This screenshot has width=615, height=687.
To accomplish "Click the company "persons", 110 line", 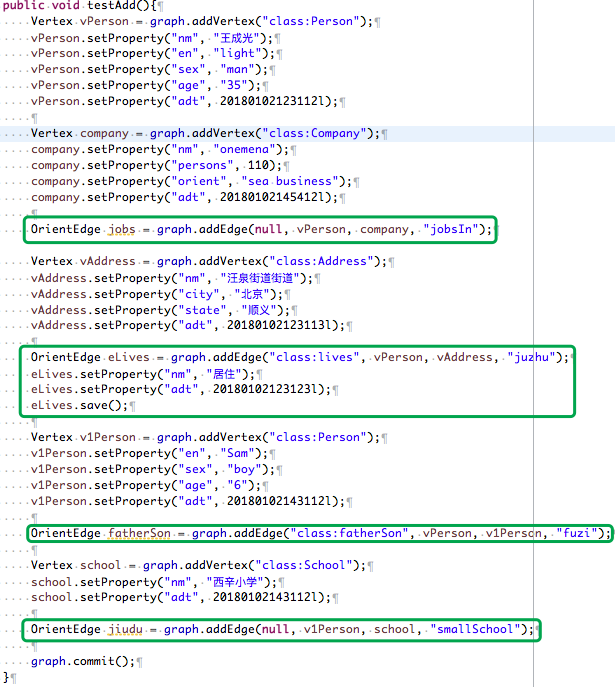I will pos(156,165).
